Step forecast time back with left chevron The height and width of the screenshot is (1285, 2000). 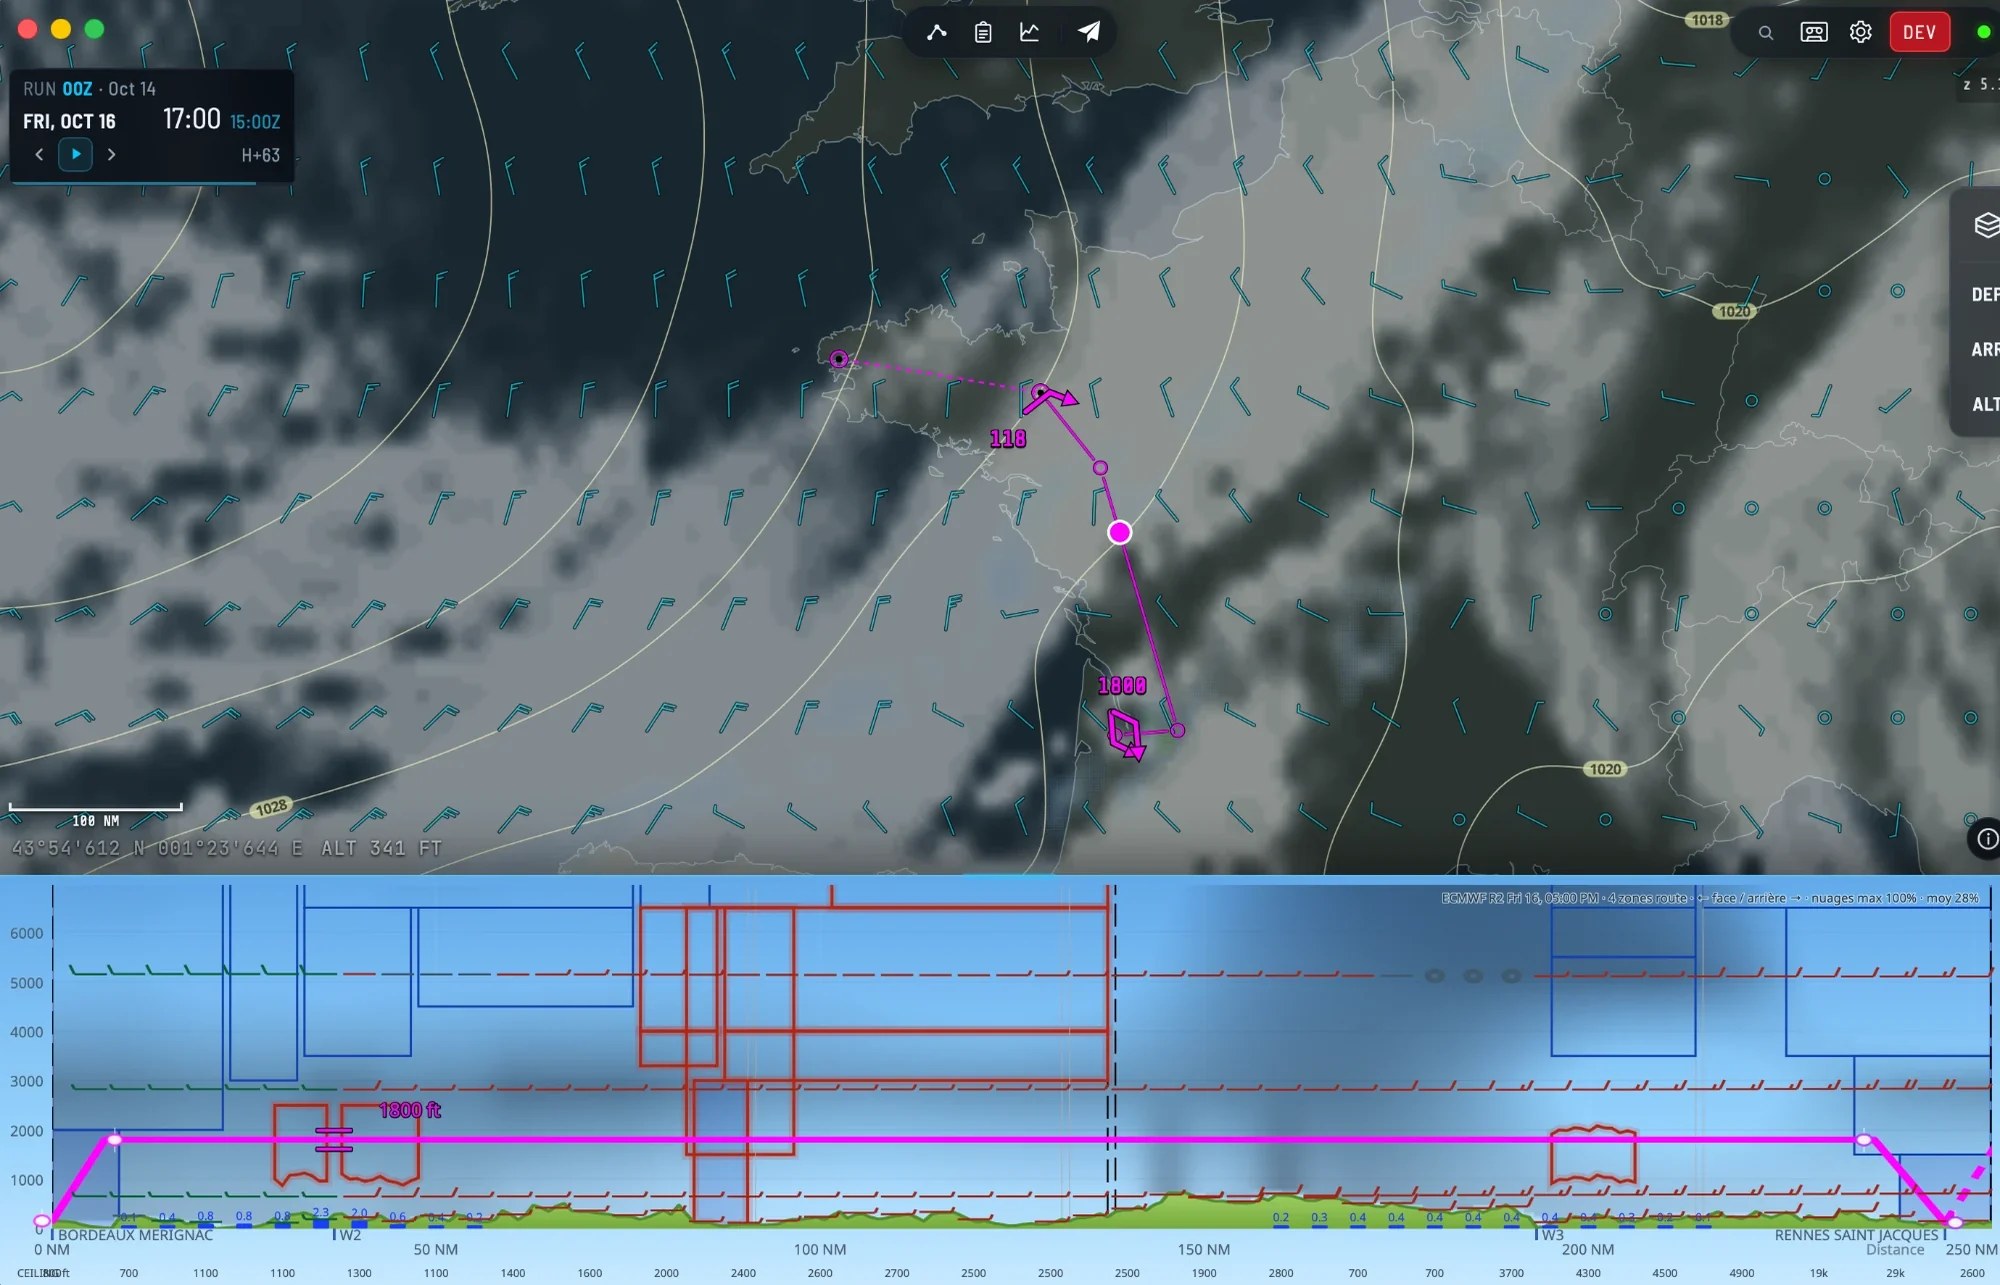tap(39, 155)
